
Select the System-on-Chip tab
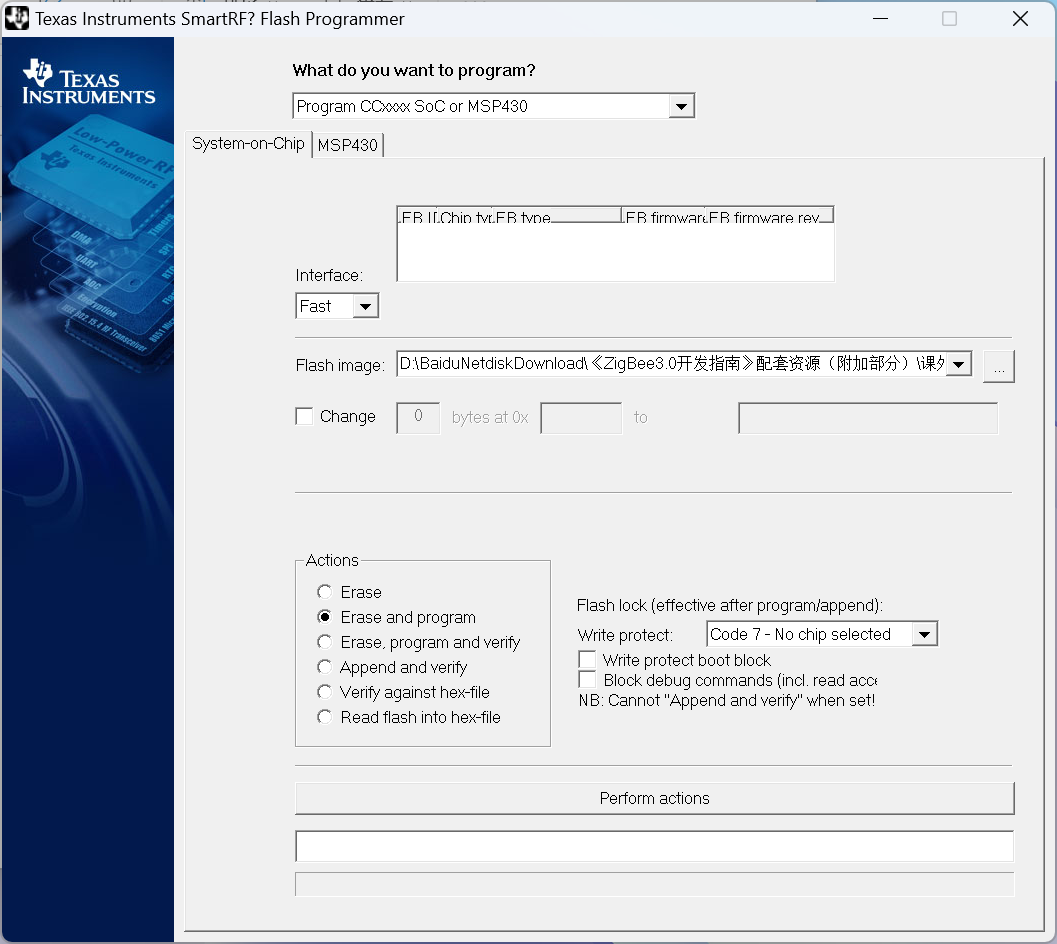pos(248,143)
